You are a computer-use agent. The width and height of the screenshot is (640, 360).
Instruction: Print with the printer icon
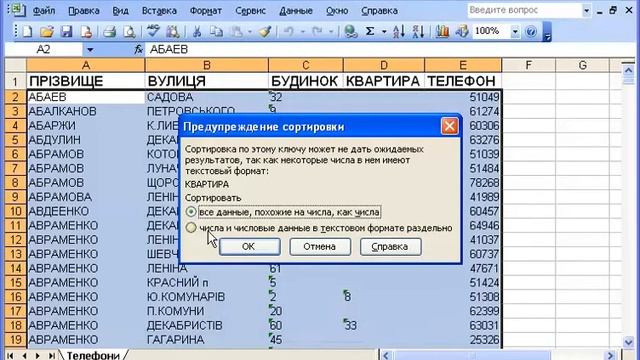(109, 31)
